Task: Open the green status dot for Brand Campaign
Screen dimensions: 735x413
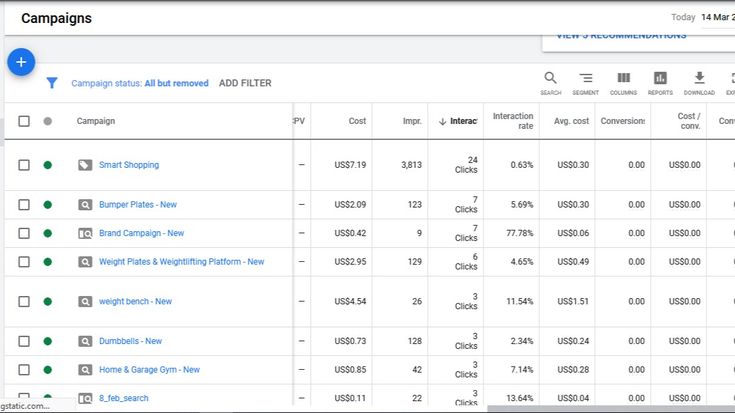Action: click(47, 233)
